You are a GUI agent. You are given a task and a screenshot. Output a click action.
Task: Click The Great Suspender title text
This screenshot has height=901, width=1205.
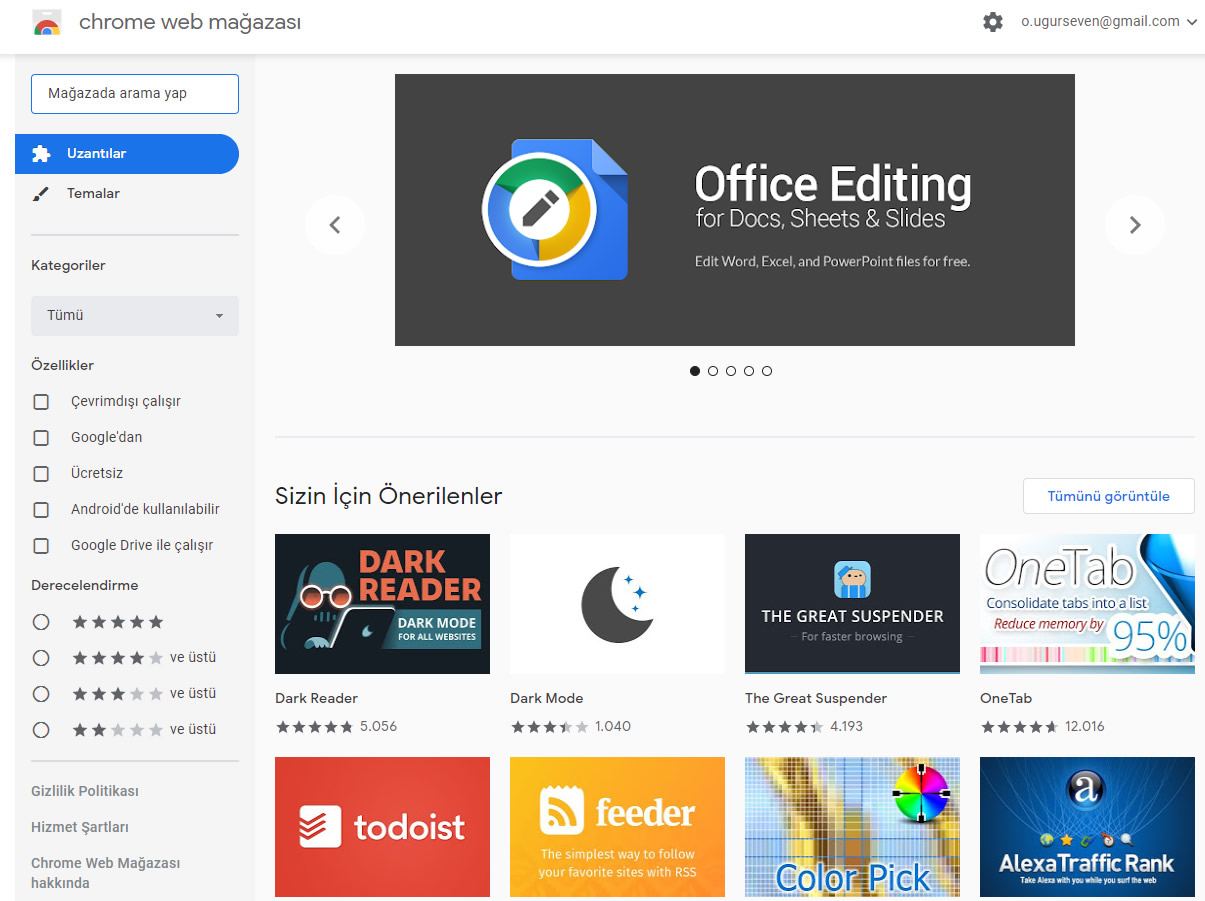click(x=816, y=698)
